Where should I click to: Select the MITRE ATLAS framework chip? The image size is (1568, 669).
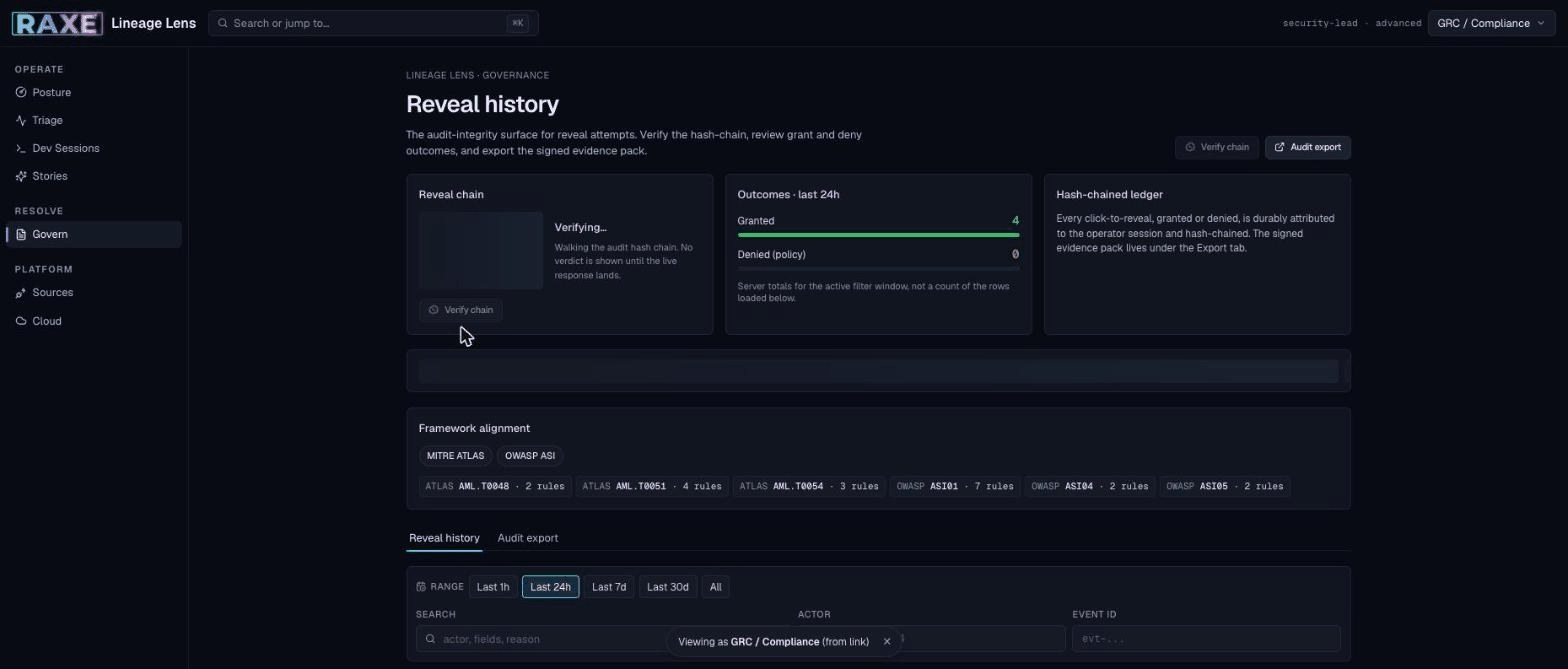click(x=455, y=456)
